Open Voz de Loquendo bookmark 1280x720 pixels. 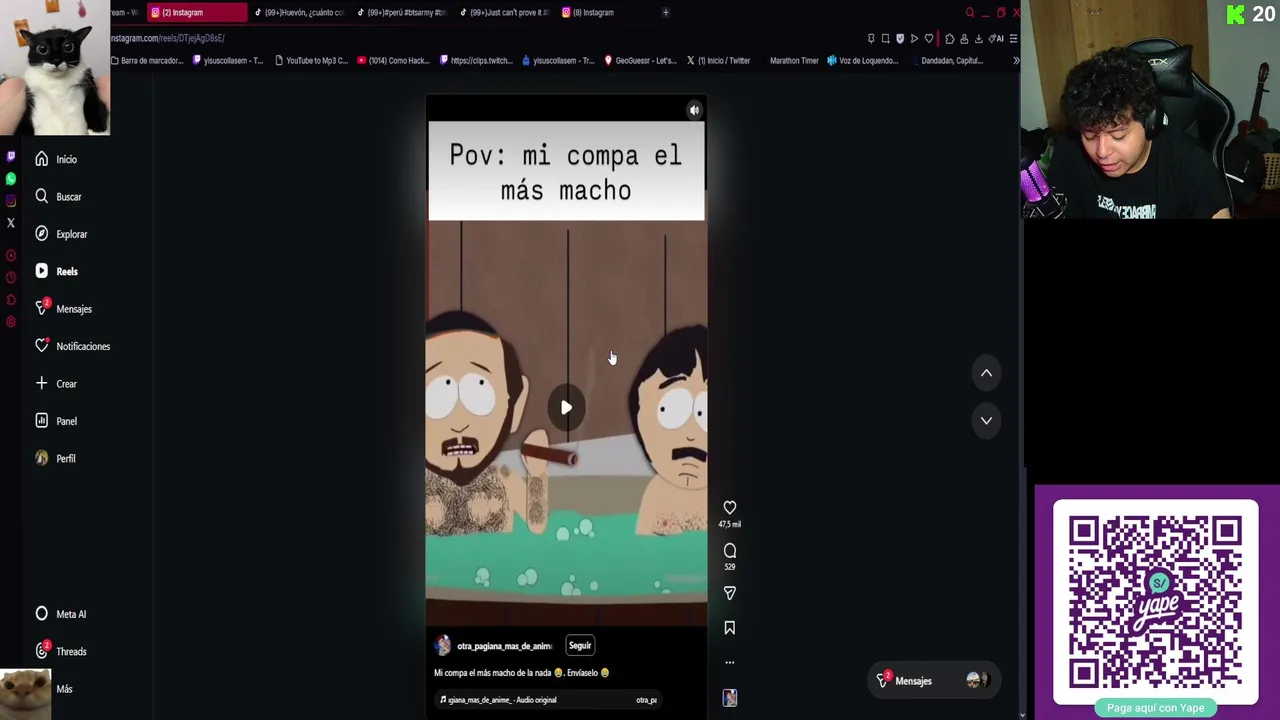point(863,61)
